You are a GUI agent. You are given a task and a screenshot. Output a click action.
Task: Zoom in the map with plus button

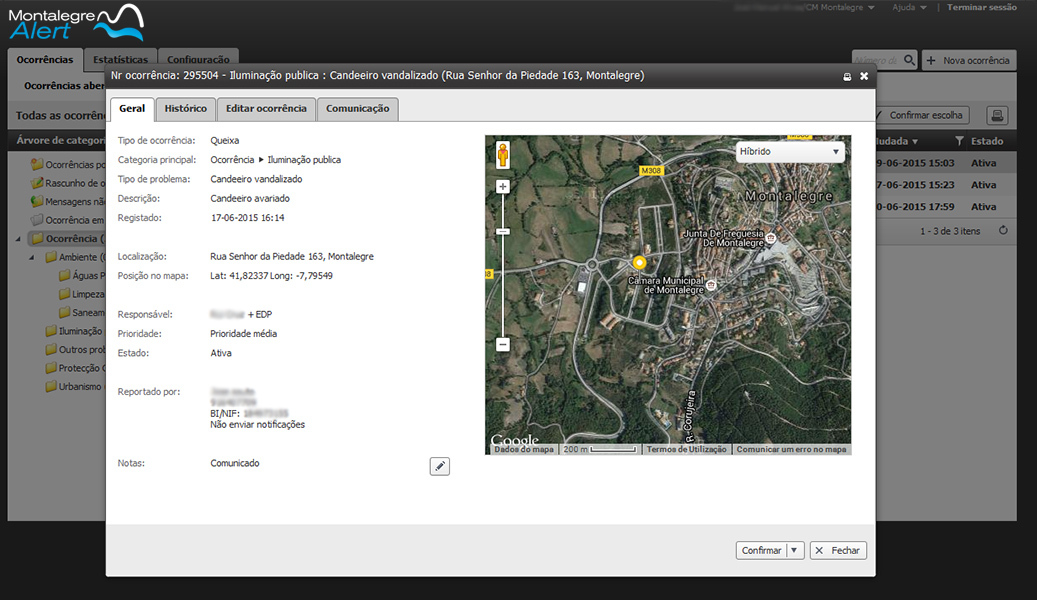[503, 187]
